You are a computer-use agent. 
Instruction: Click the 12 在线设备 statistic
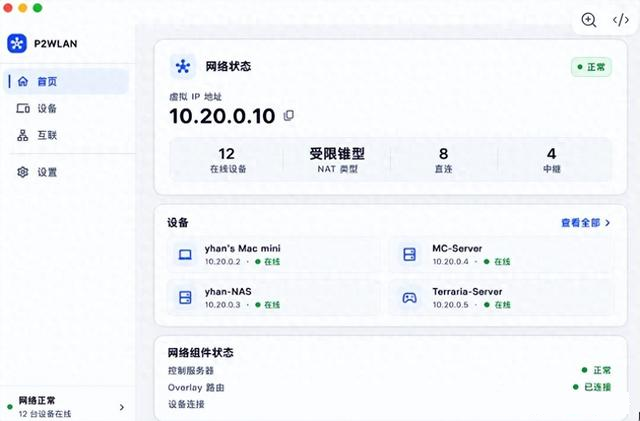227,160
